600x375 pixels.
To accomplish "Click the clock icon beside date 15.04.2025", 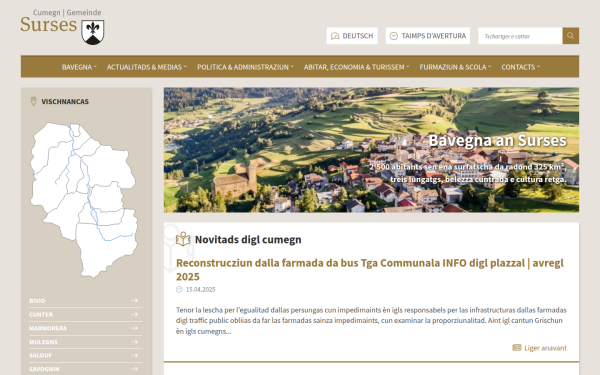I will pos(179,290).
